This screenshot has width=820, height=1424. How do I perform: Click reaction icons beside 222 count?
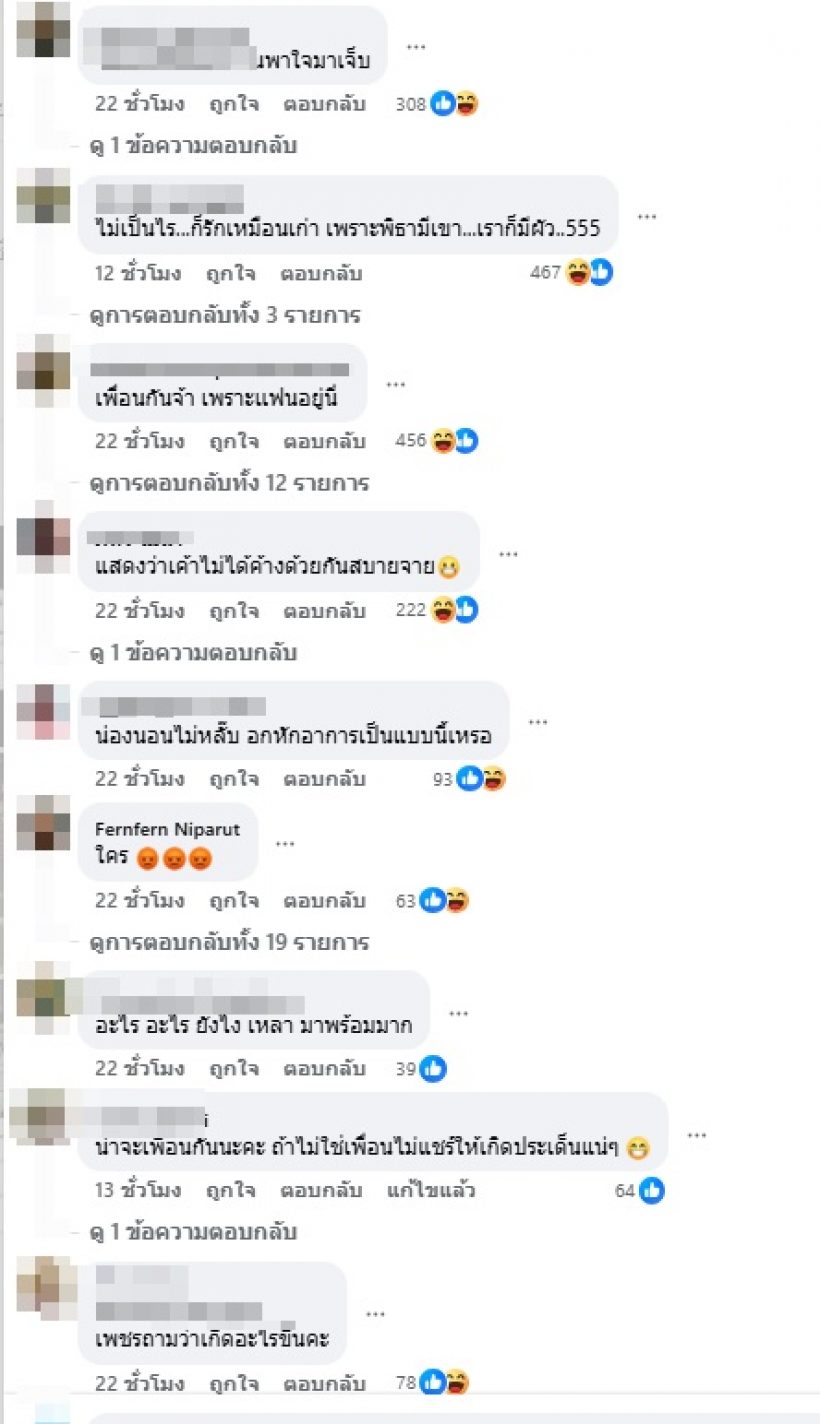[455, 610]
